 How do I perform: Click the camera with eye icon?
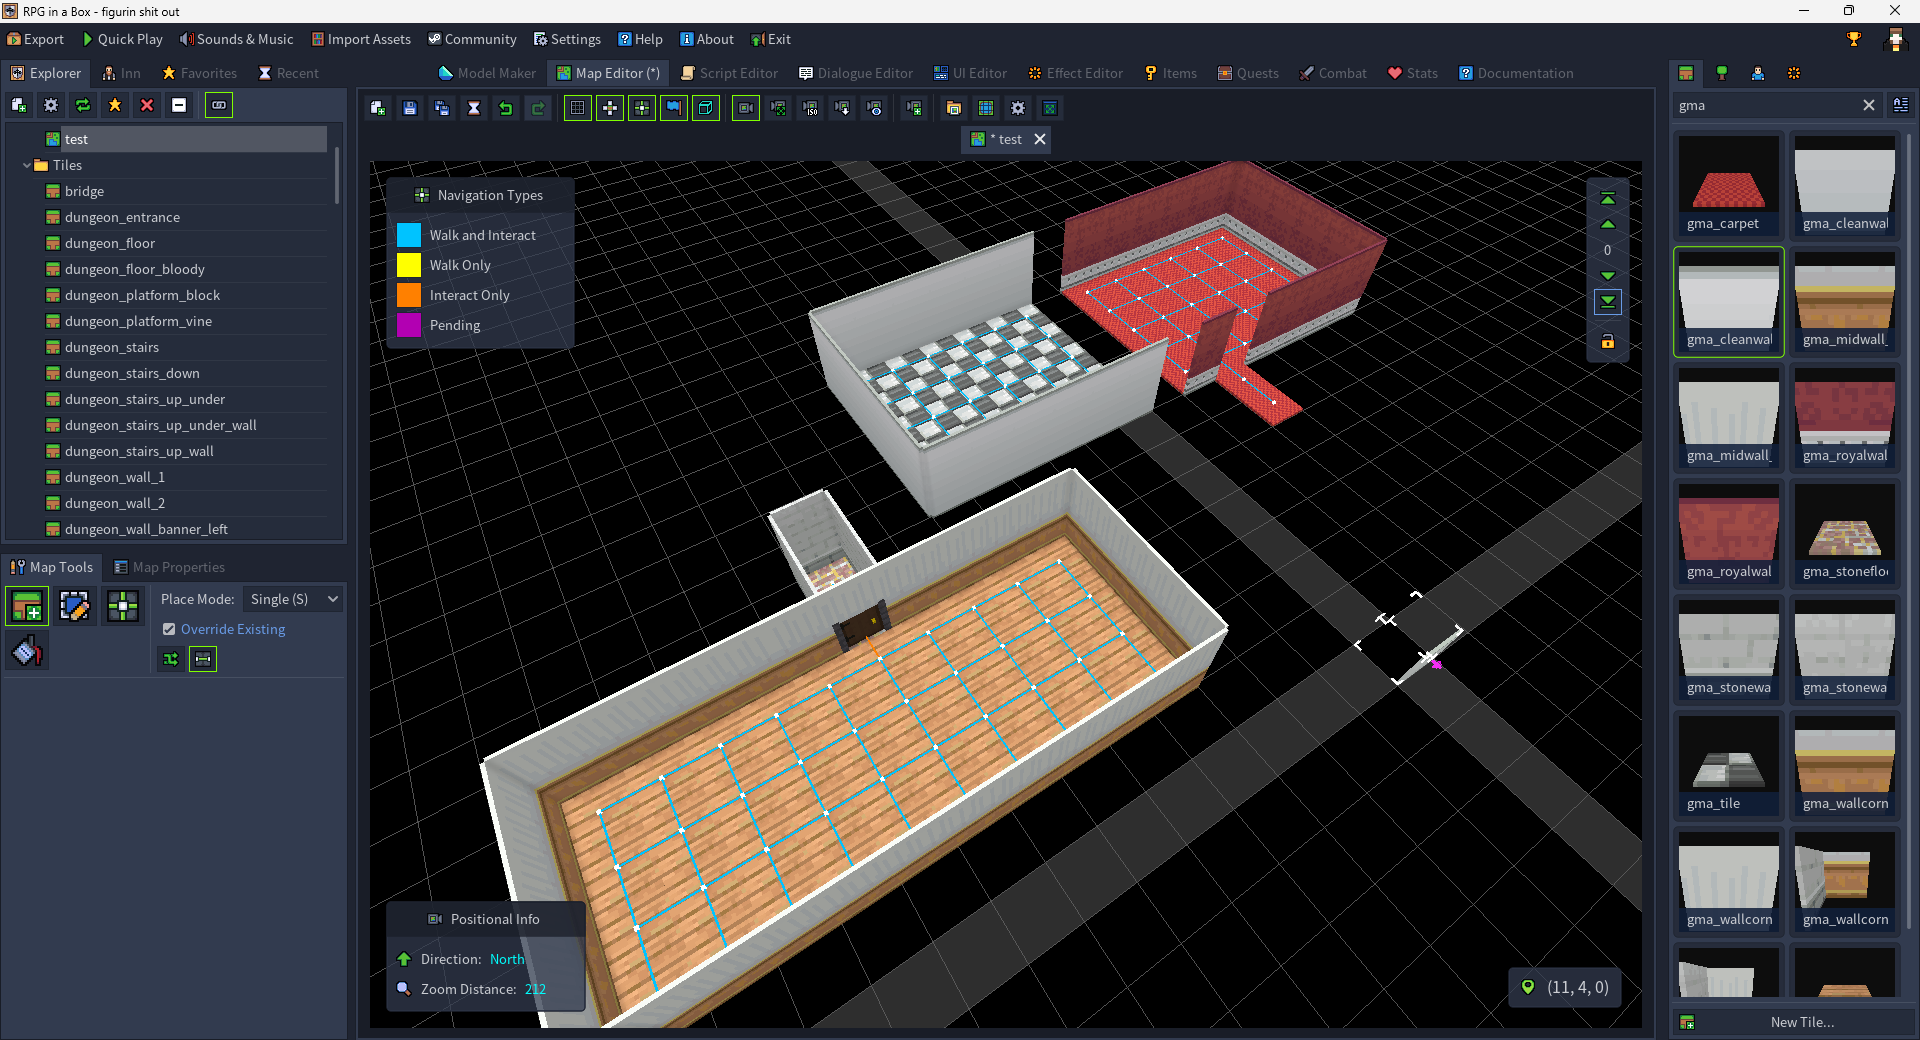875,108
